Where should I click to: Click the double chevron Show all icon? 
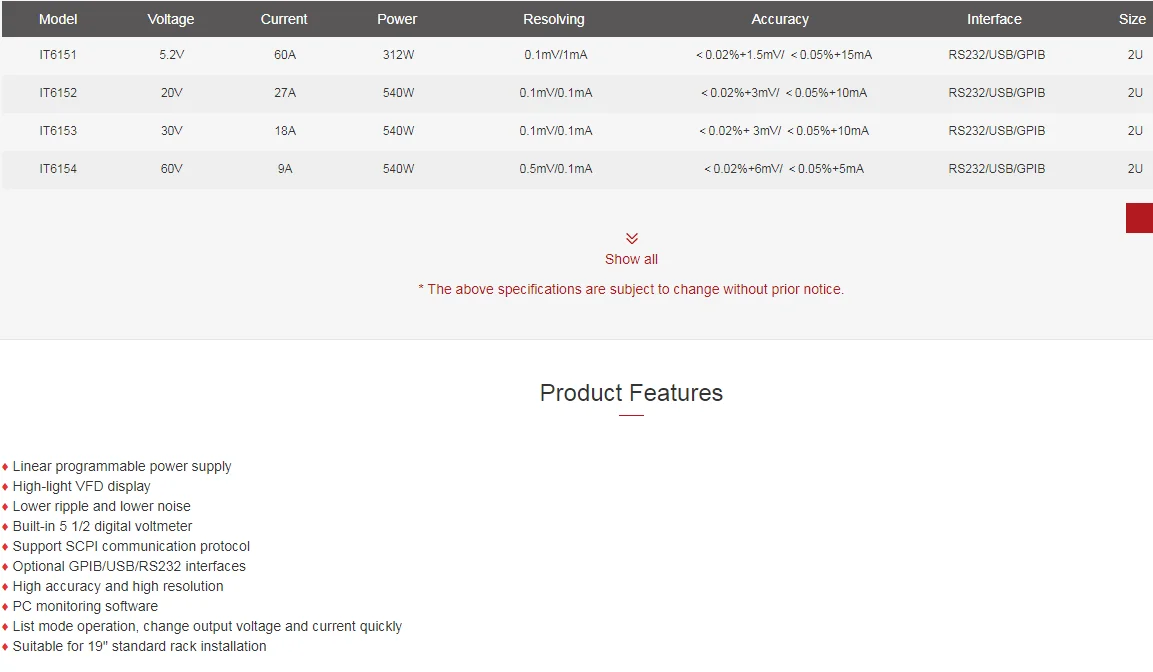(632, 238)
